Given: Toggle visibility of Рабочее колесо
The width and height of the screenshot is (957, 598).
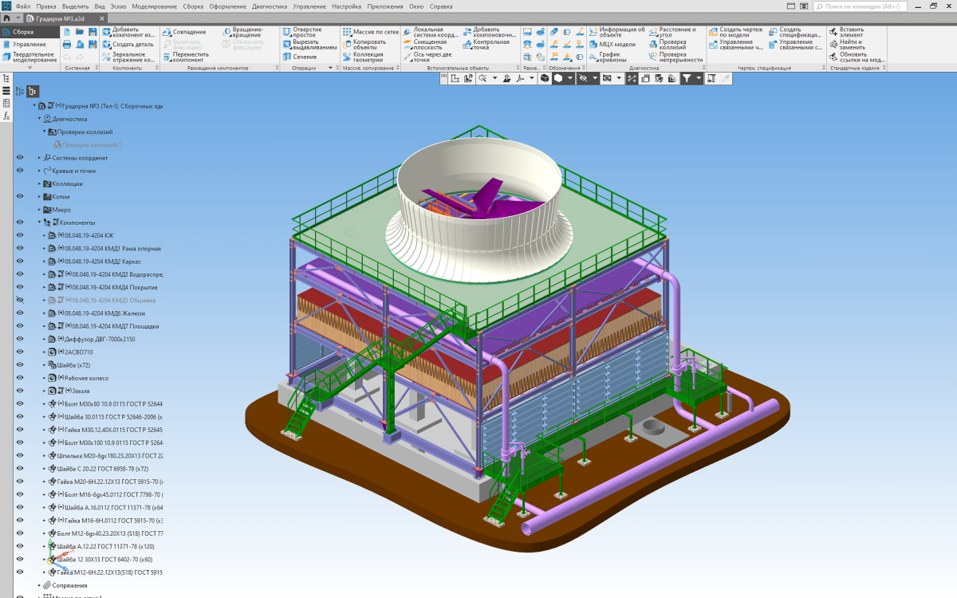Looking at the screenshot, I should click(19, 378).
